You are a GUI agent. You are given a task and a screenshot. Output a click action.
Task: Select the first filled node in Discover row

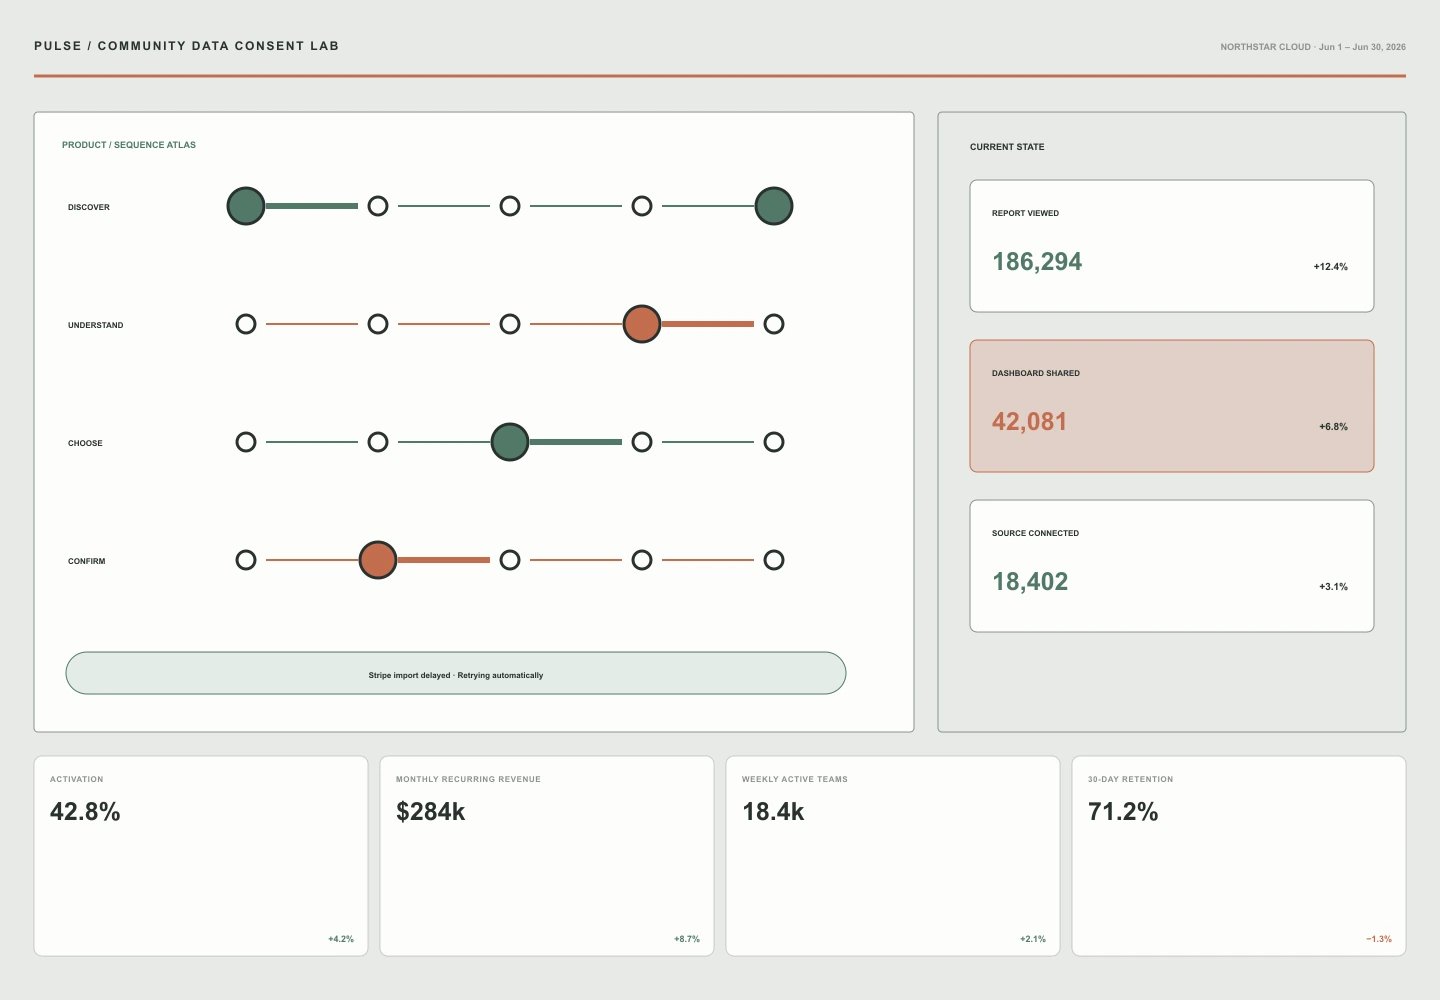246,206
